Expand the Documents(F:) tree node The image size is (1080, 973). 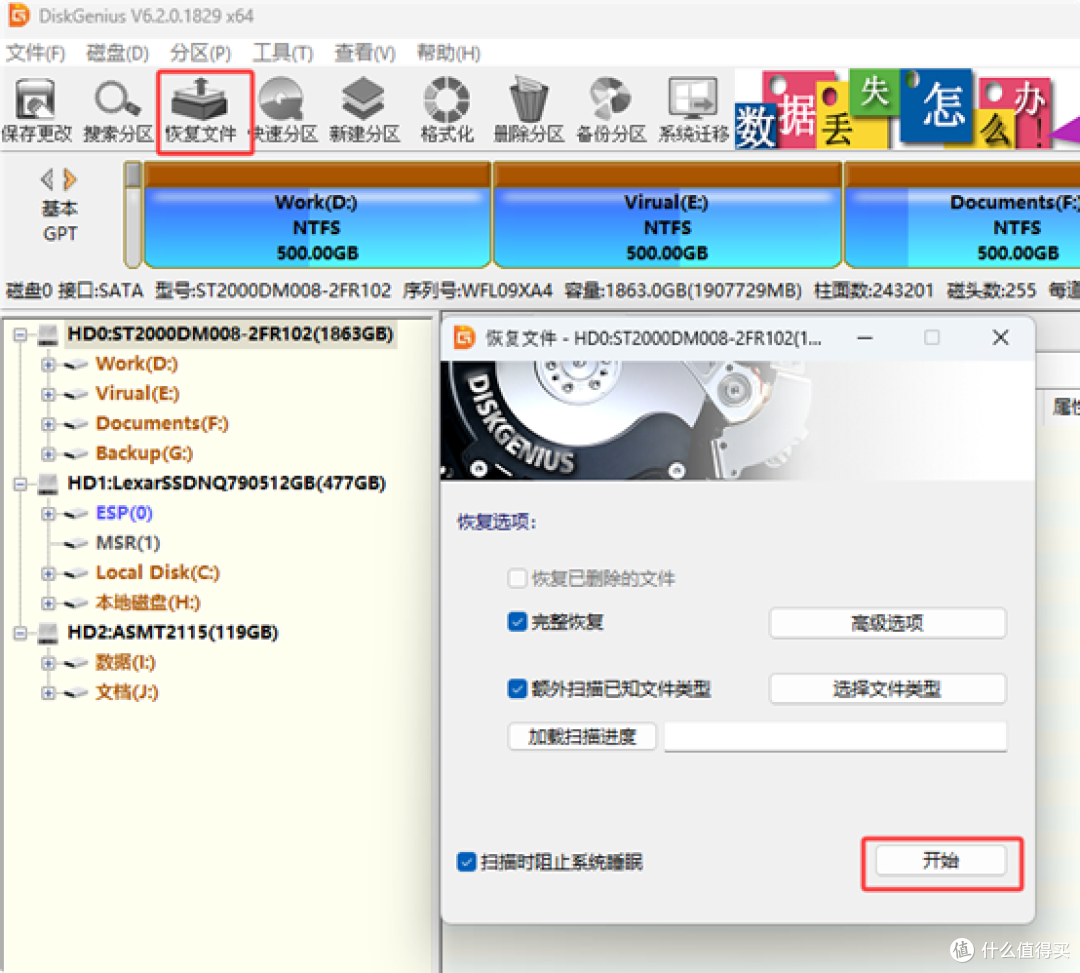pos(48,424)
